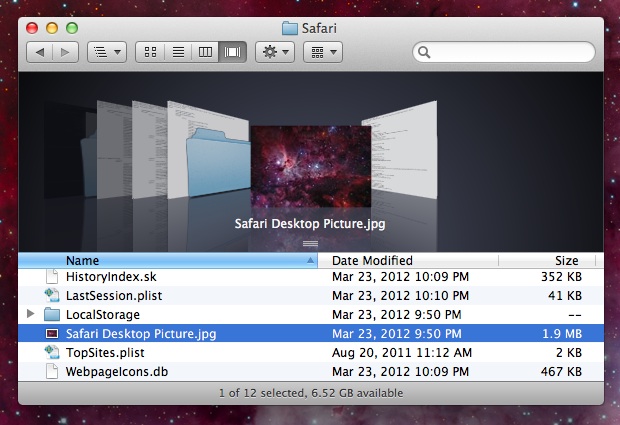620x425 pixels.
Task: Click the Safari folder icon in title bar
Action: point(289,28)
